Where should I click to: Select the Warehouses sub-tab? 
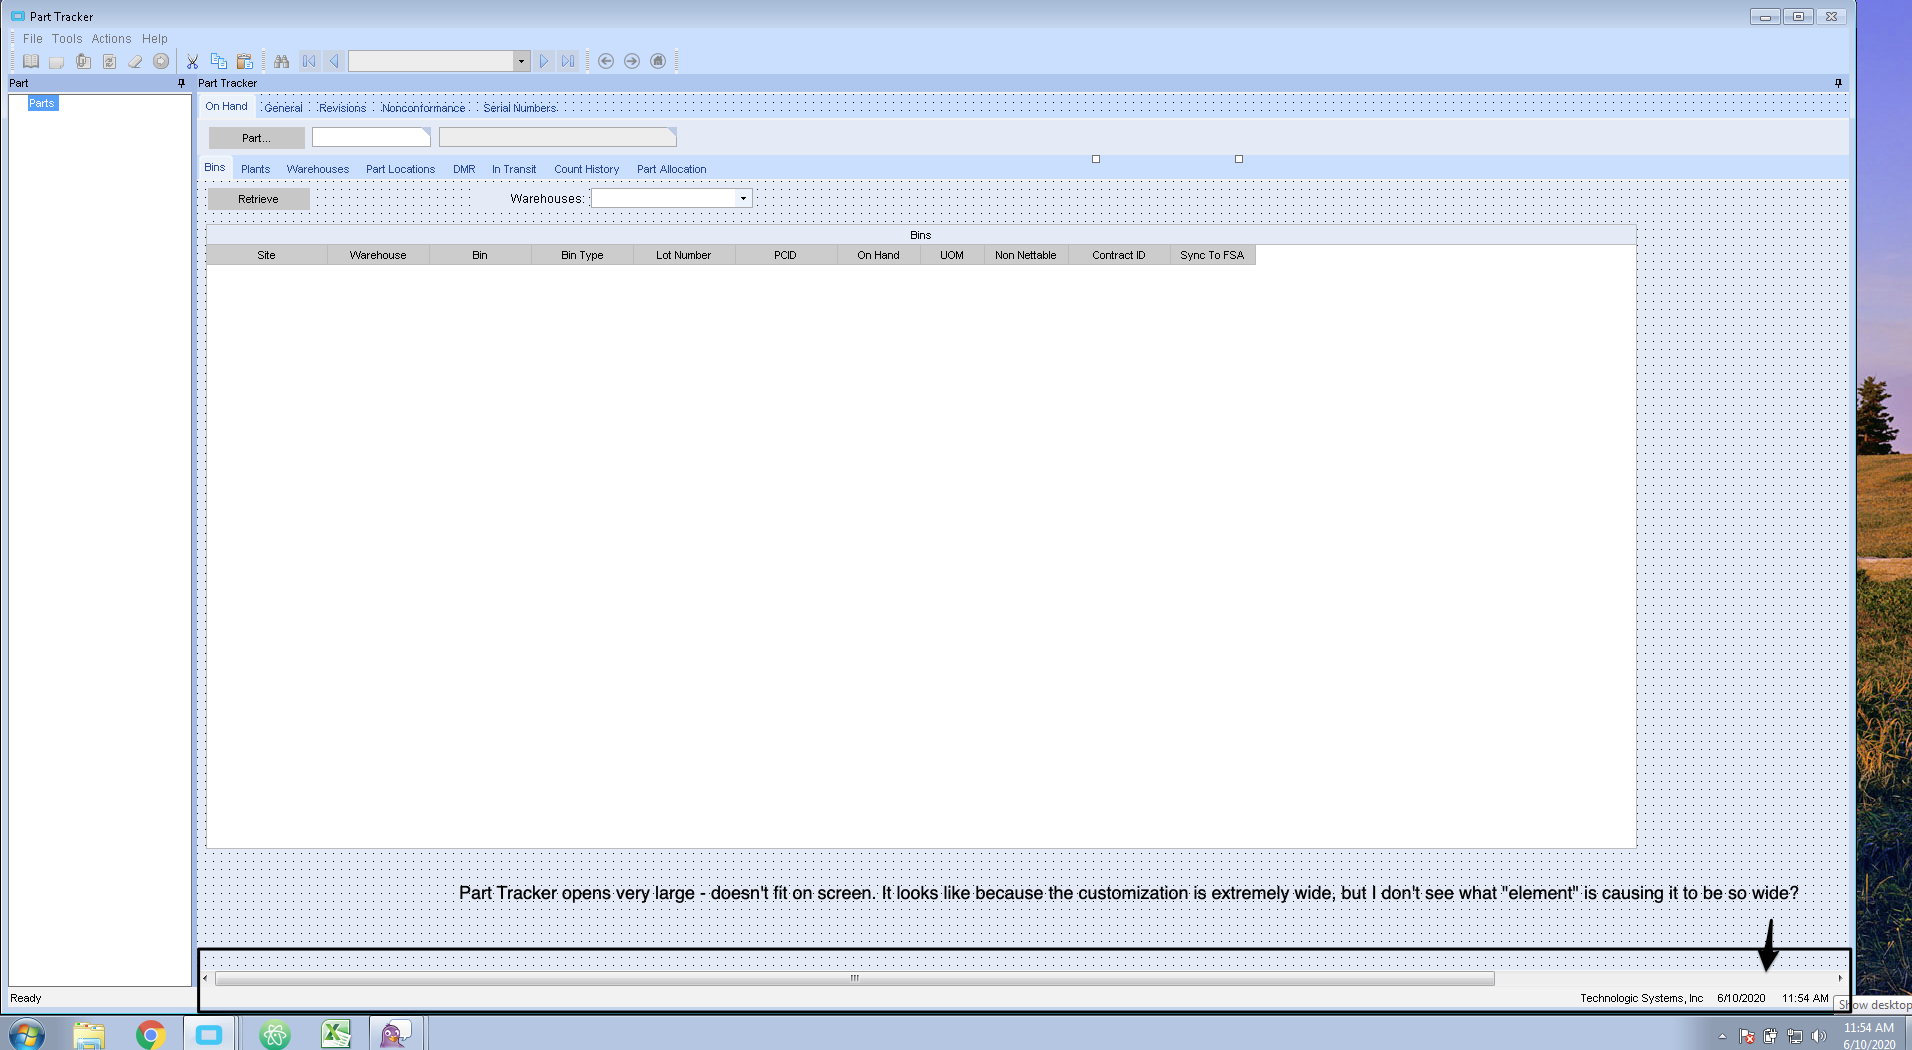pyautogui.click(x=318, y=169)
